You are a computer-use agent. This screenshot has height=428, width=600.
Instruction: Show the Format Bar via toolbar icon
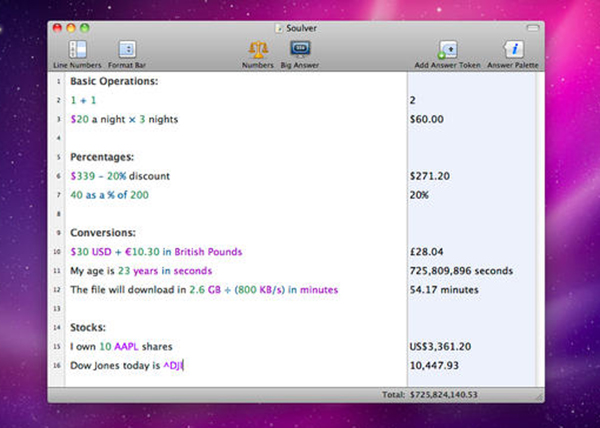127,50
